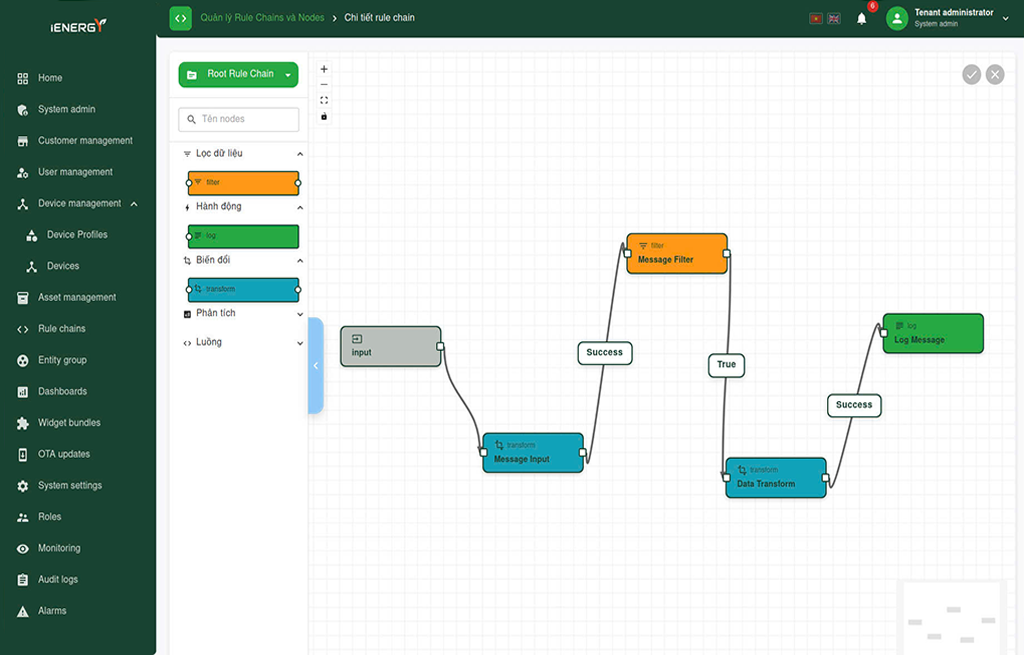1024x655 pixels.
Task: Click the fit-to-view icon on the canvas
Action: coord(324,100)
